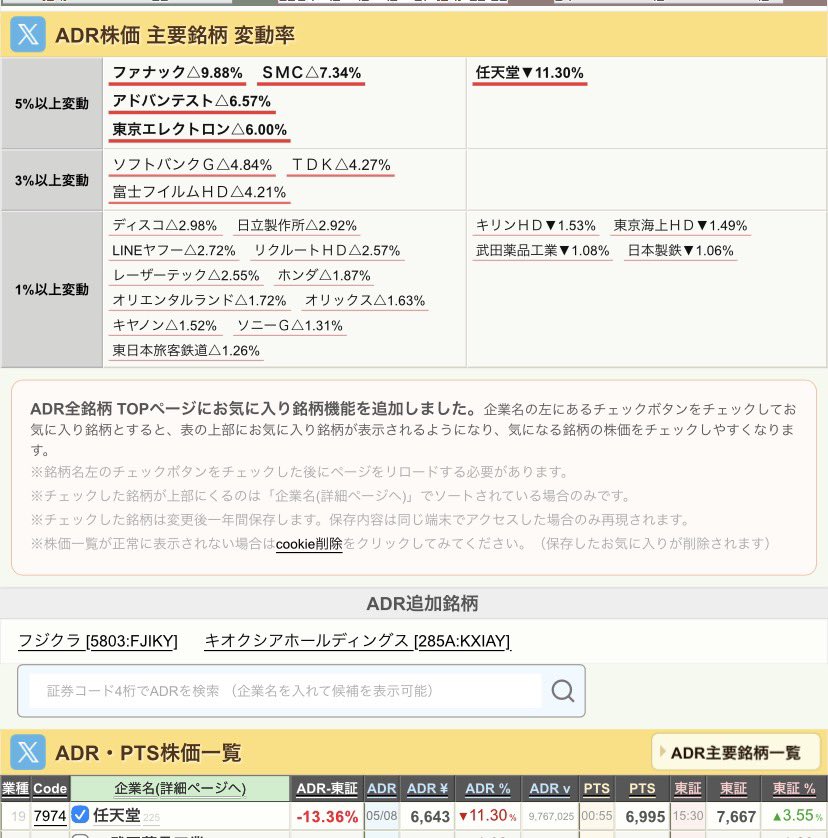Open キオクシアホールディングス [285A:KXIAY] link
Image resolution: width=828 pixels, height=838 pixels.
pos(358,640)
